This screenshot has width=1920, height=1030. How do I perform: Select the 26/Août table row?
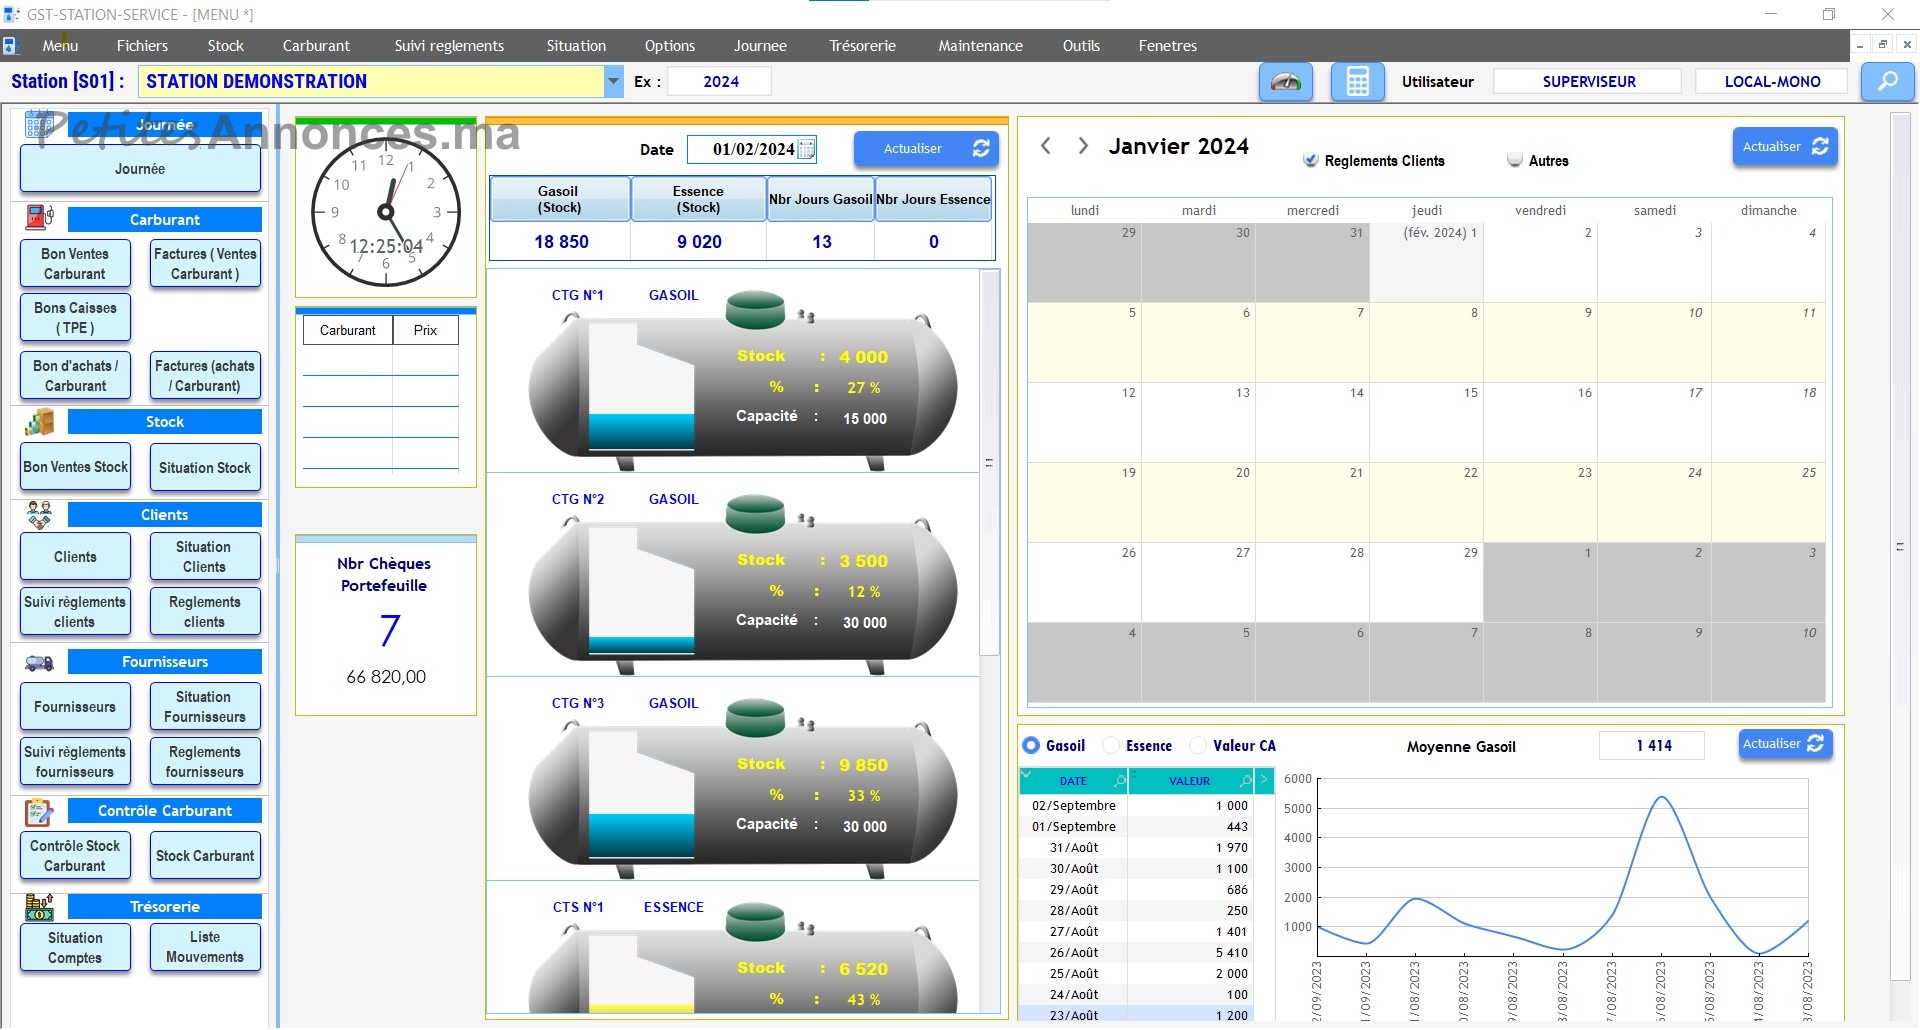pyautogui.click(x=1136, y=953)
